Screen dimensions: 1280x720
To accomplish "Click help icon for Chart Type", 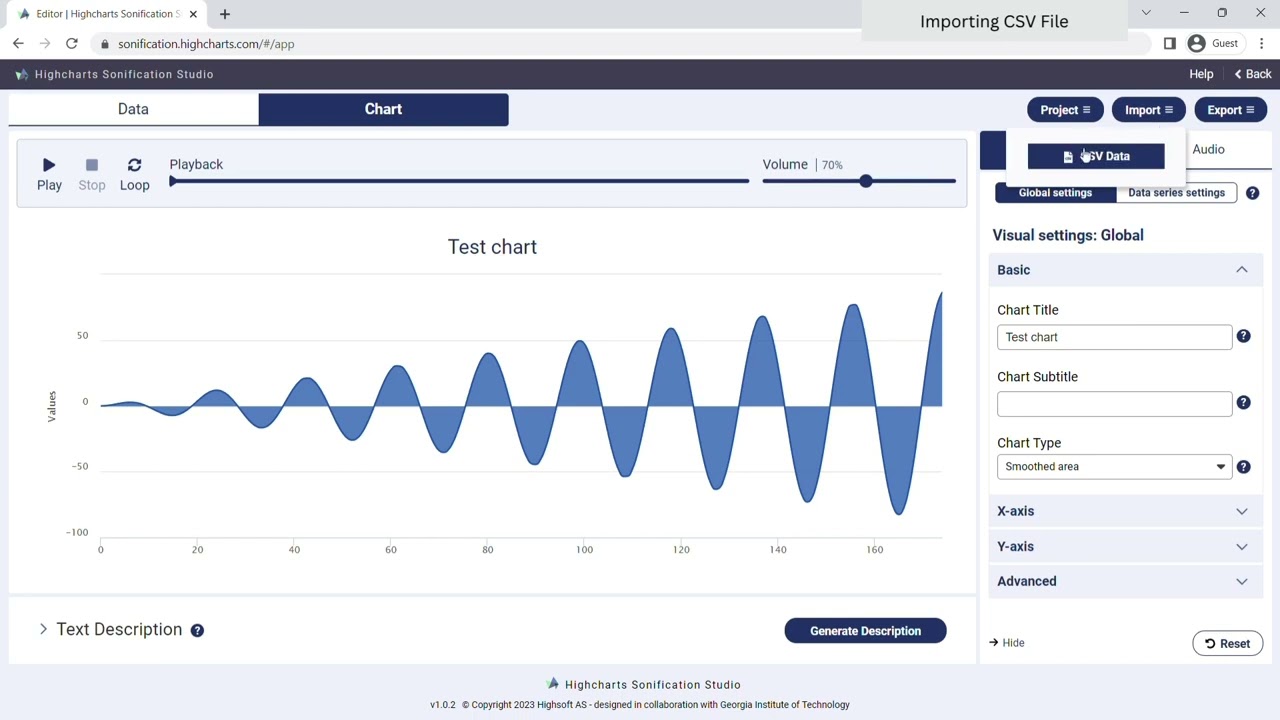I will coord(1243,467).
